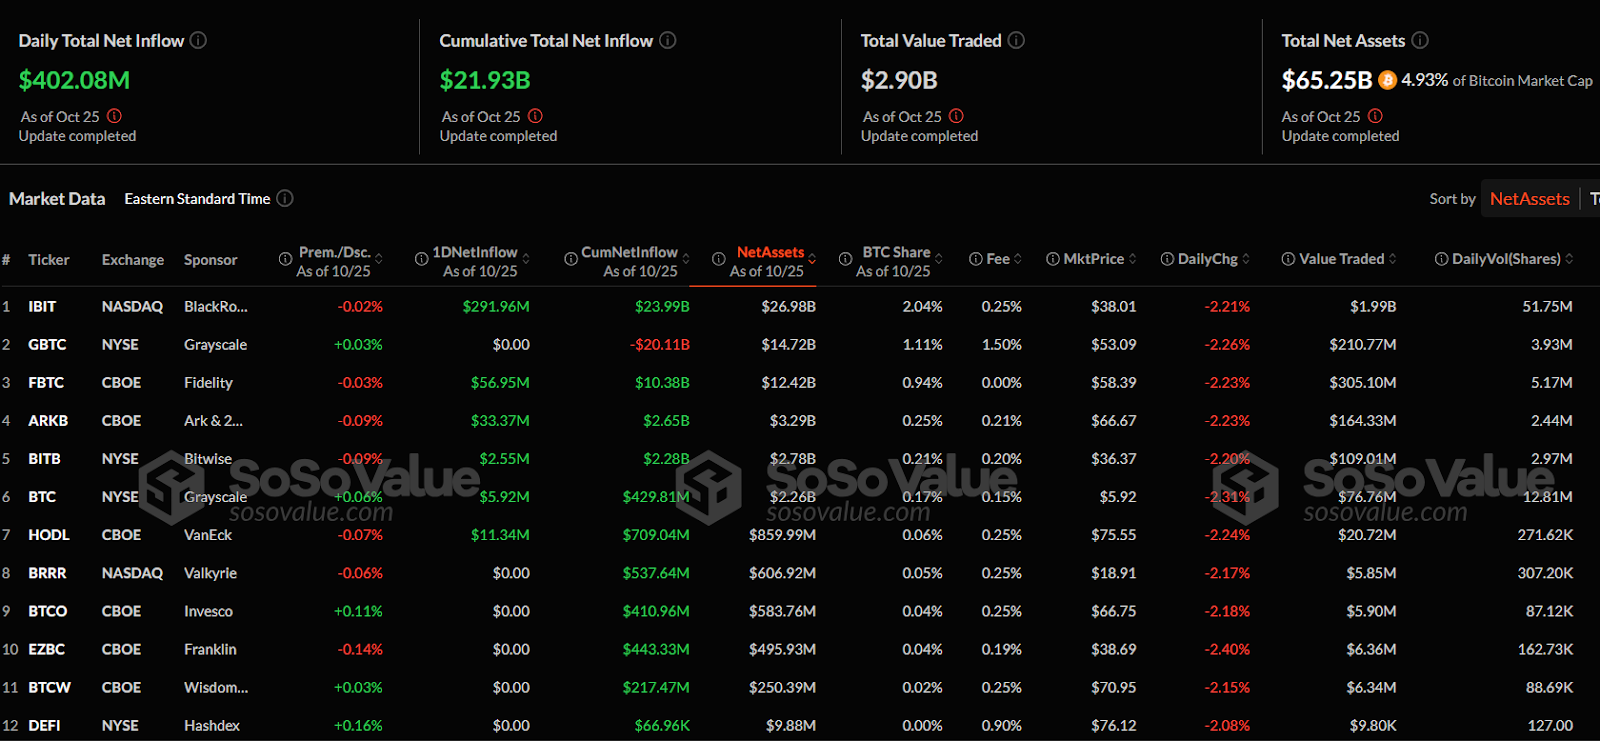Click the orange Bitcoin logo icon
Image resolution: width=1600 pixels, height=741 pixels.
coord(1387,80)
